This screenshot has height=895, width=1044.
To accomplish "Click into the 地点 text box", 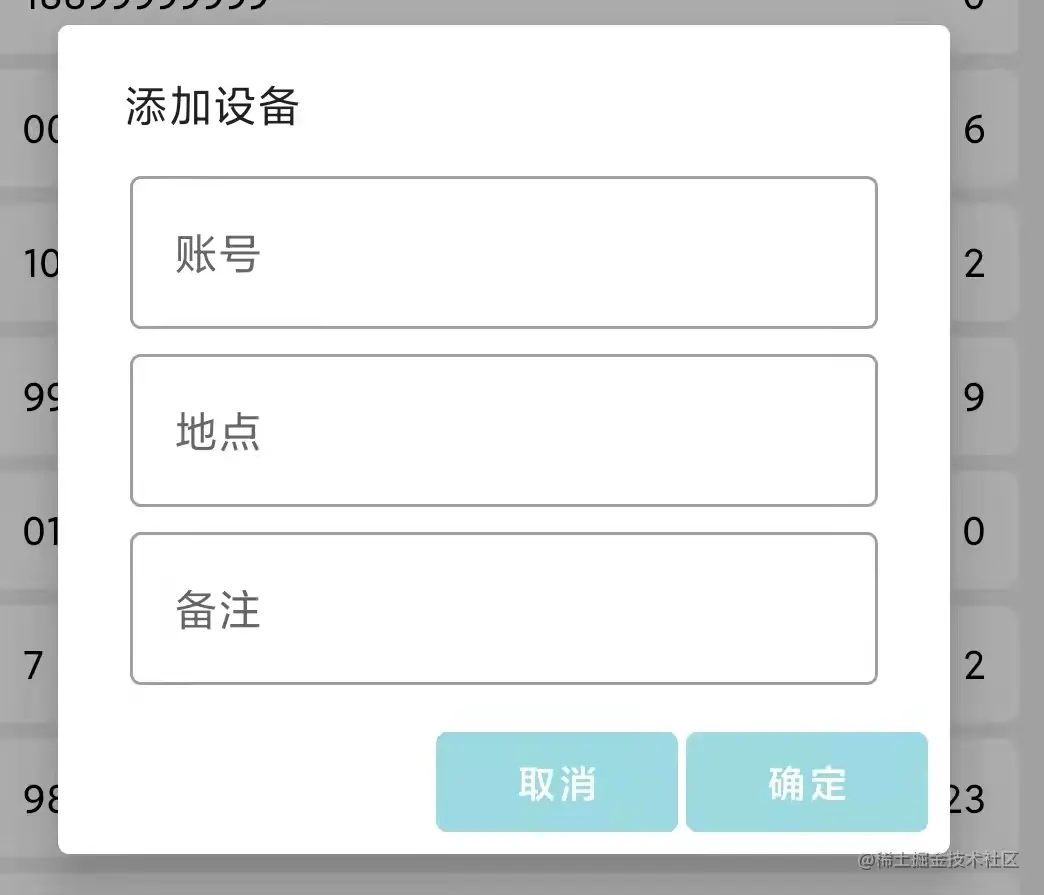I will (x=503, y=431).
